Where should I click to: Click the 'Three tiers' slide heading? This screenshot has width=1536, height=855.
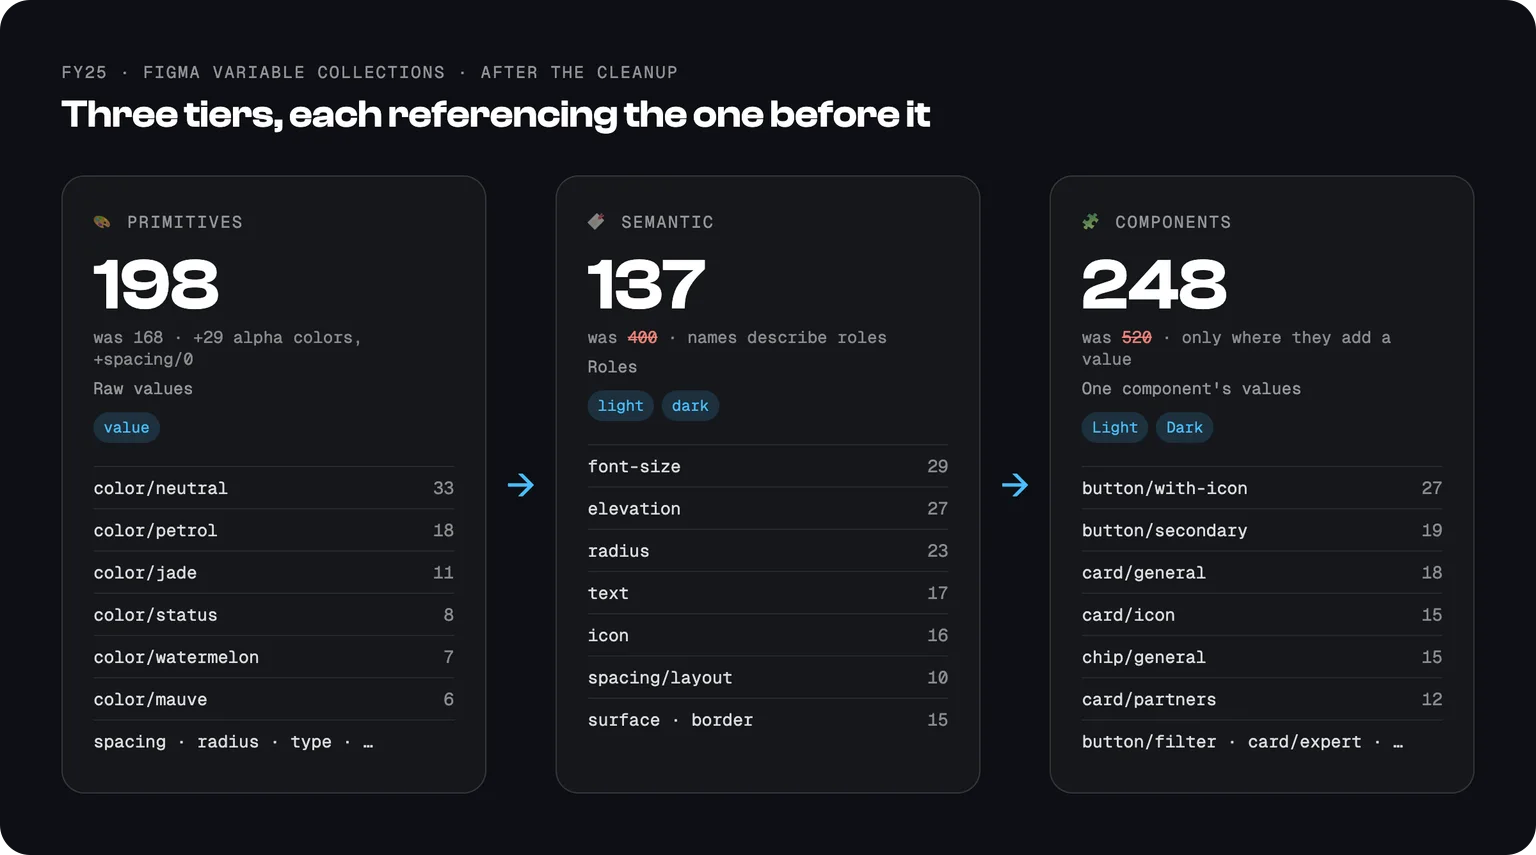pos(495,115)
